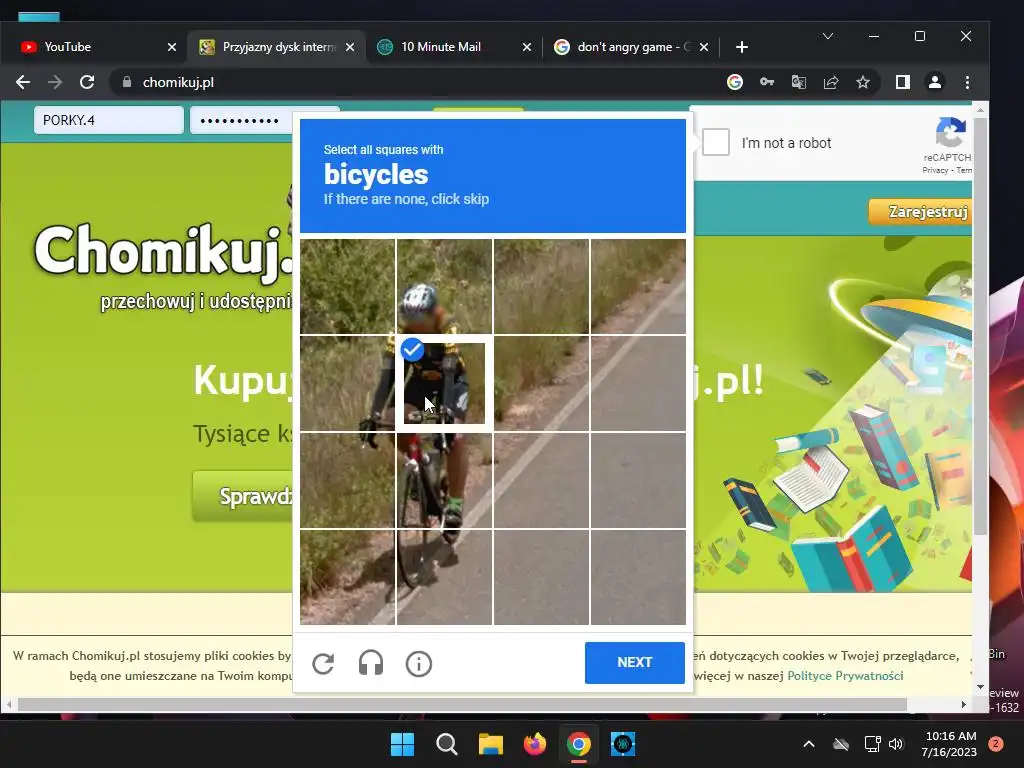Open Polityce Prywatności link
The width and height of the screenshot is (1024, 768).
click(845, 676)
